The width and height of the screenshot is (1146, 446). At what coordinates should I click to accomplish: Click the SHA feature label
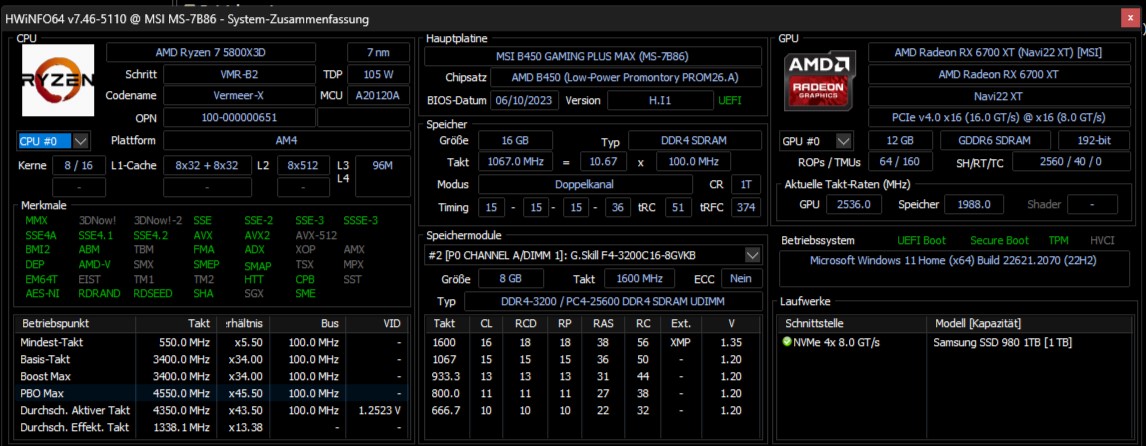203,294
